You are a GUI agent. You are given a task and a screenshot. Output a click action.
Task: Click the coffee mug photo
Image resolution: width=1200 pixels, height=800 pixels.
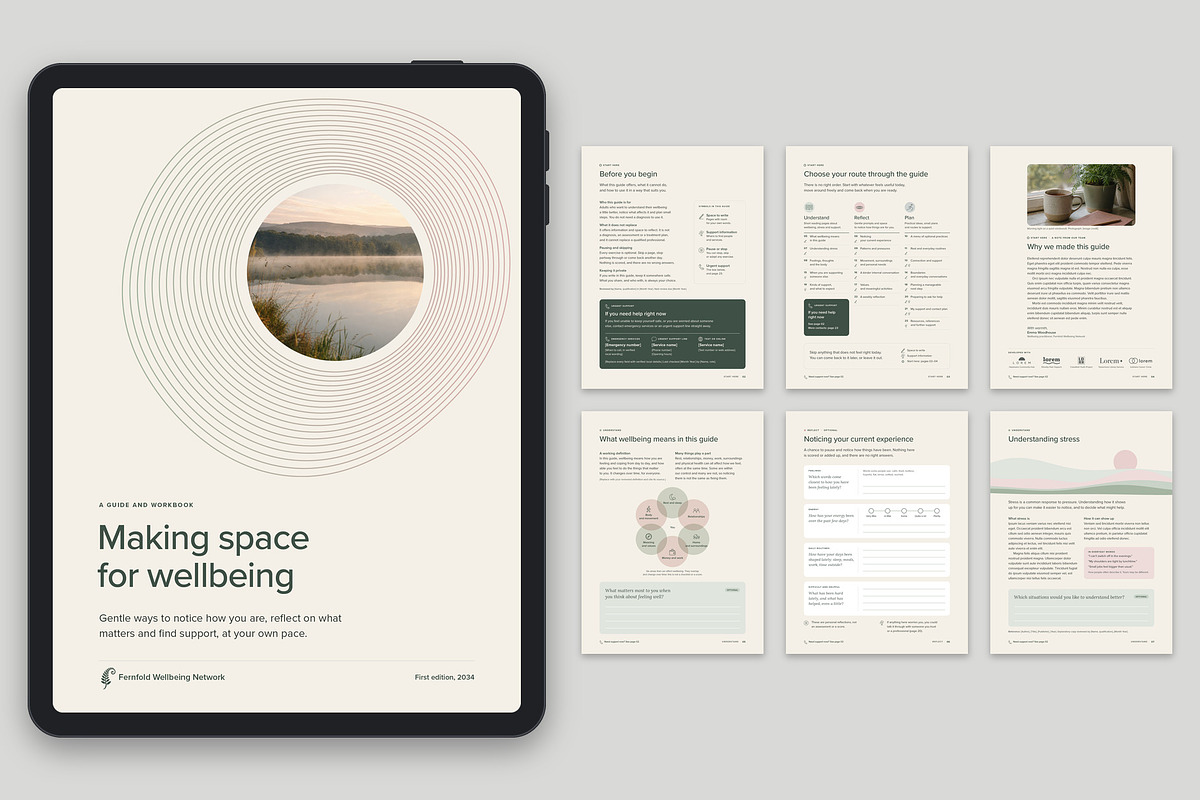point(1081,195)
